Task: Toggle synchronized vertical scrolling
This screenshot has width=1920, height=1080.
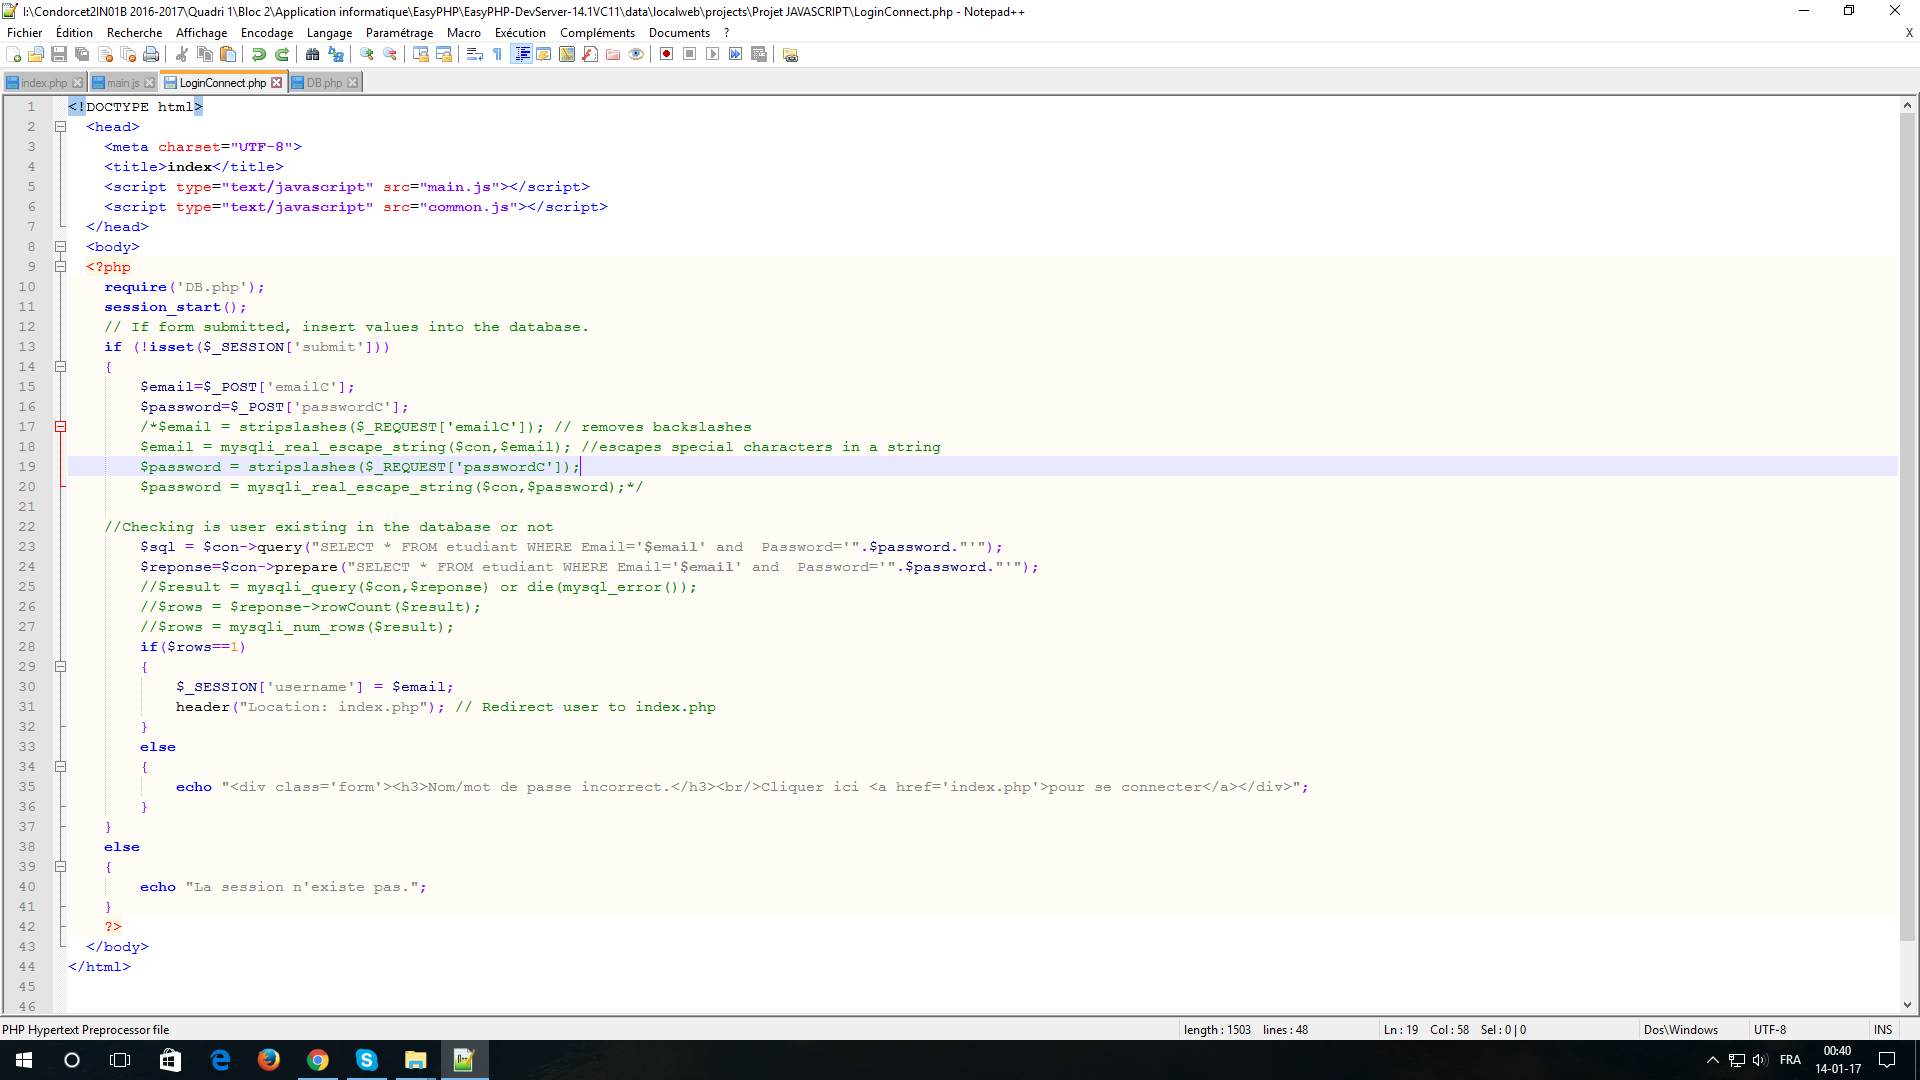Action: [421, 55]
